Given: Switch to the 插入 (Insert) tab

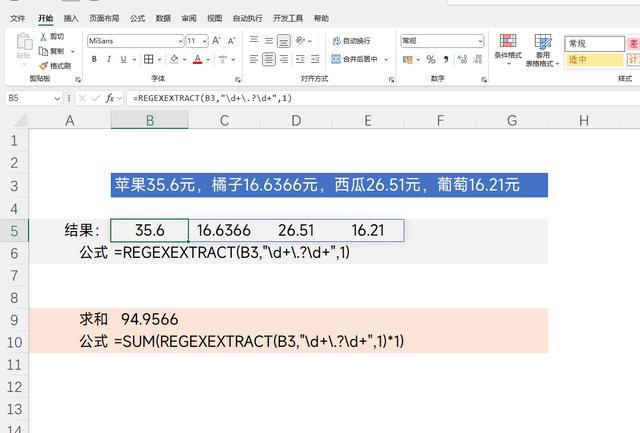Looking at the screenshot, I should [x=71, y=18].
